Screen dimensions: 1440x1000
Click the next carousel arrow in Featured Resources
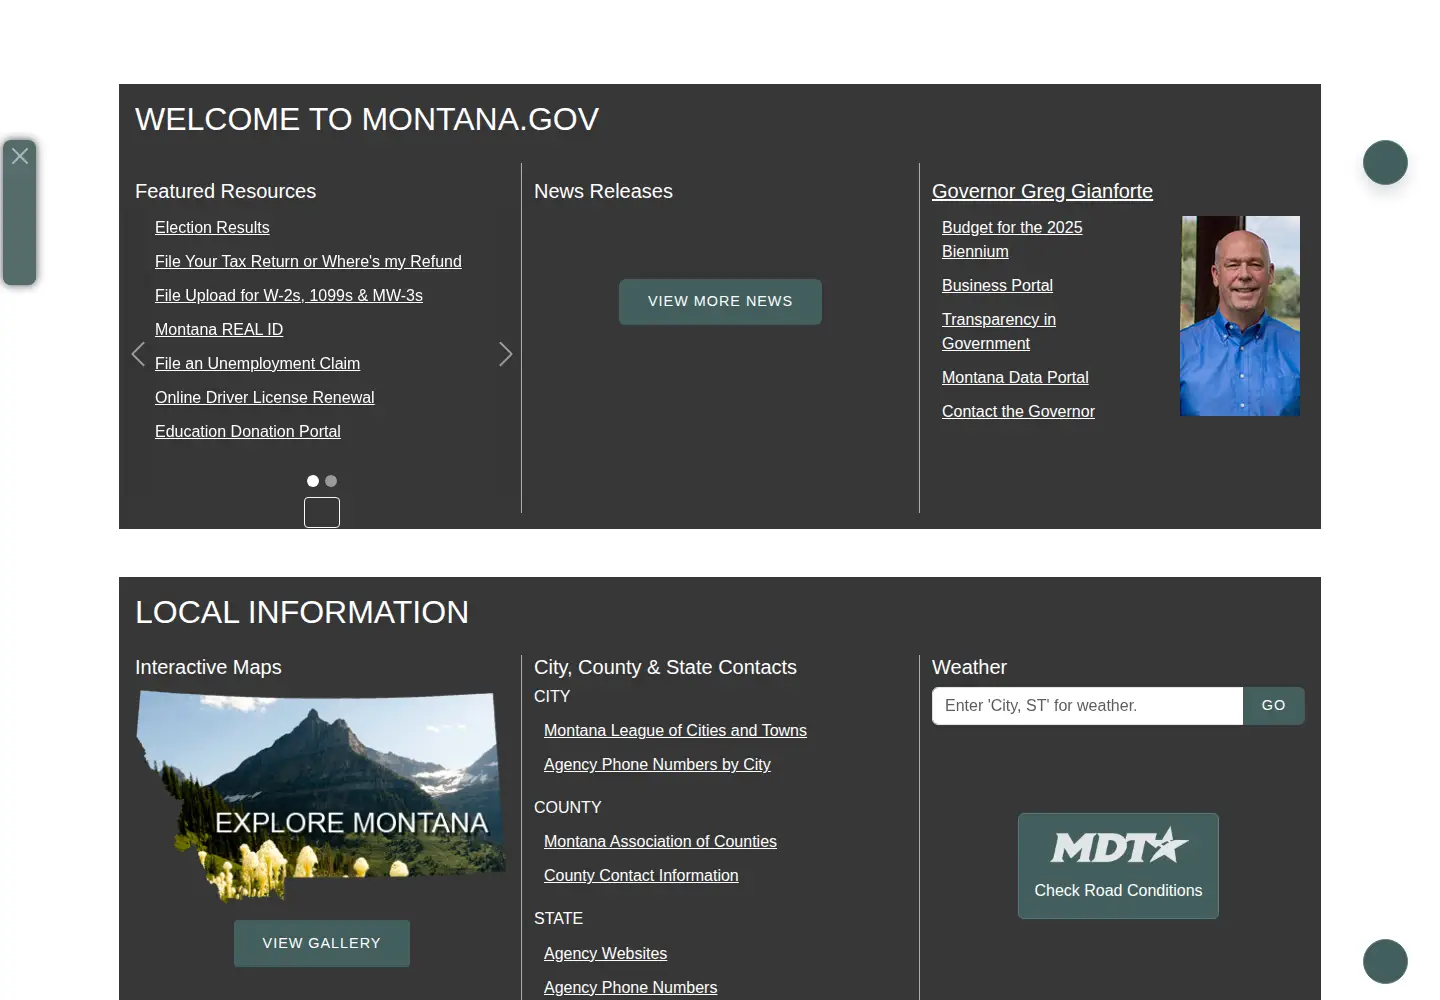(x=505, y=354)
